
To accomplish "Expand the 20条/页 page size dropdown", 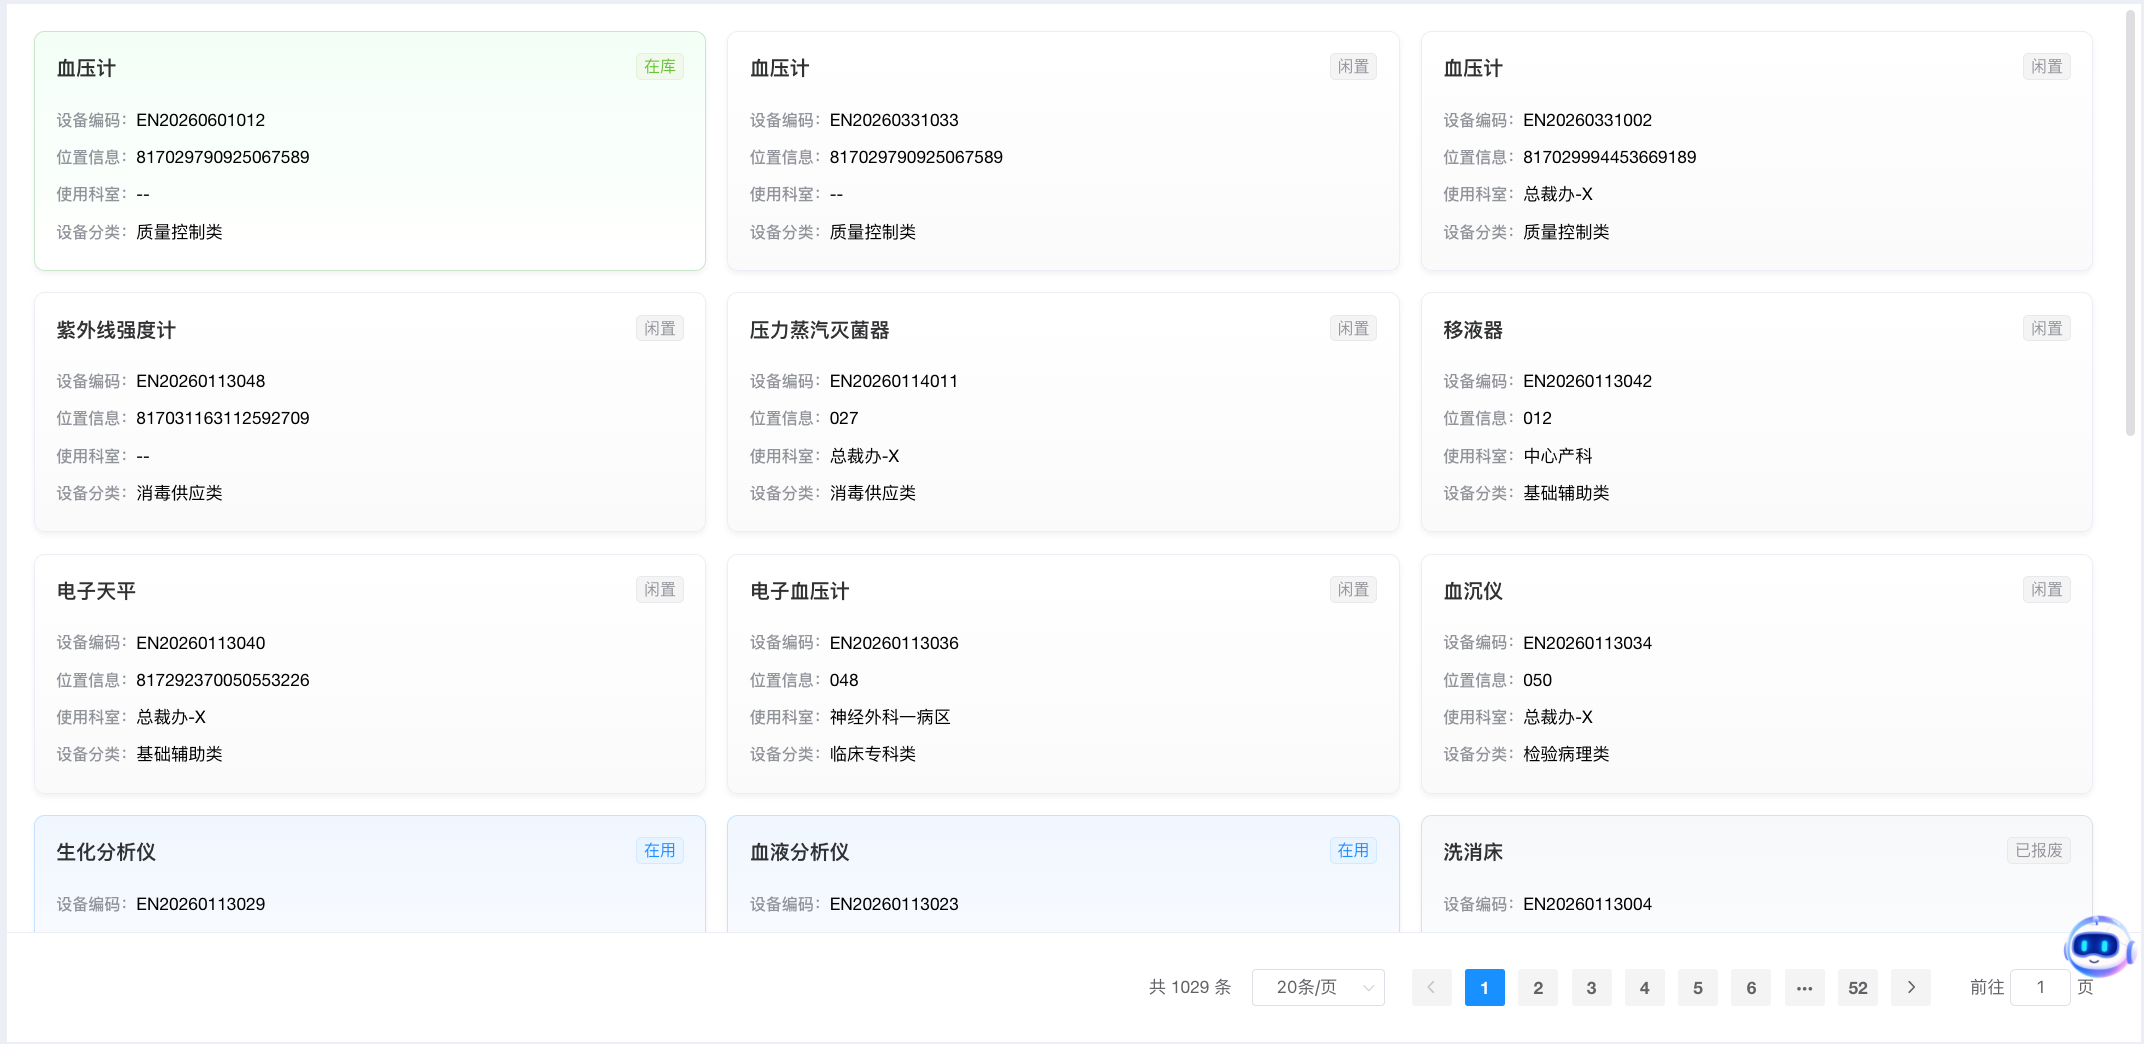I will 1318,988.
